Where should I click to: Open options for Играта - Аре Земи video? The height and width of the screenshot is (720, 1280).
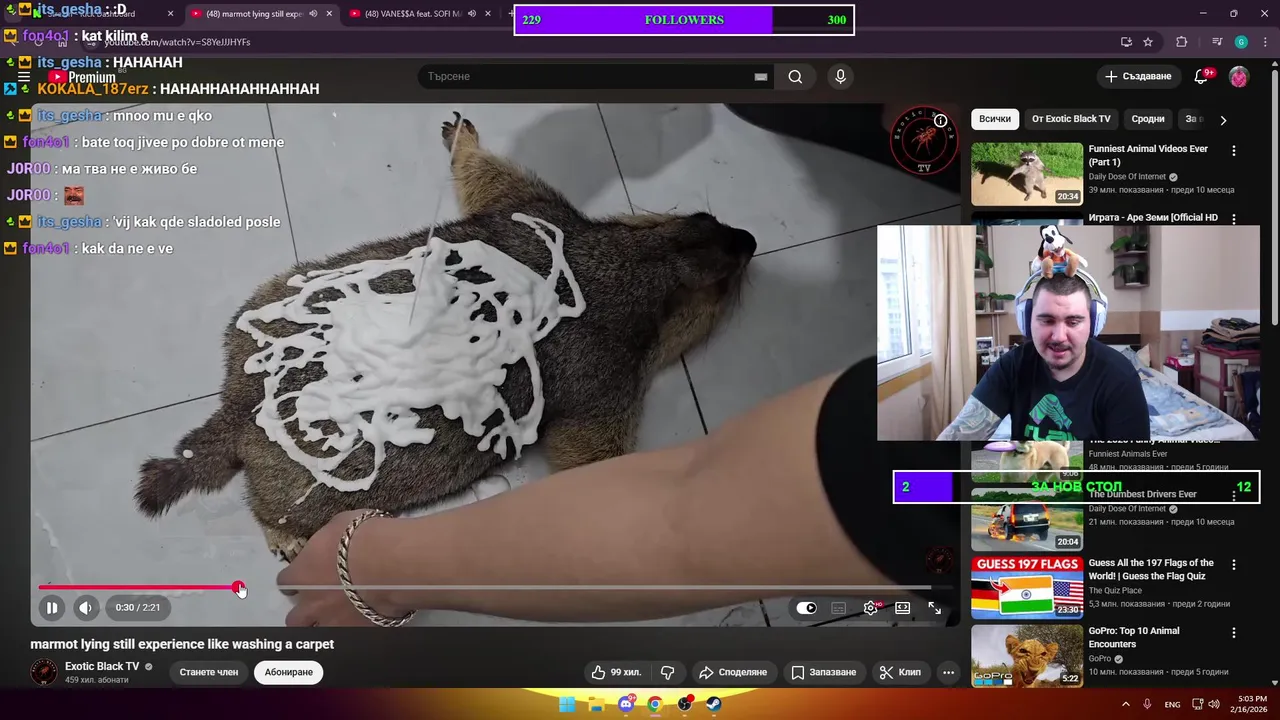(x=1233, y=218)
